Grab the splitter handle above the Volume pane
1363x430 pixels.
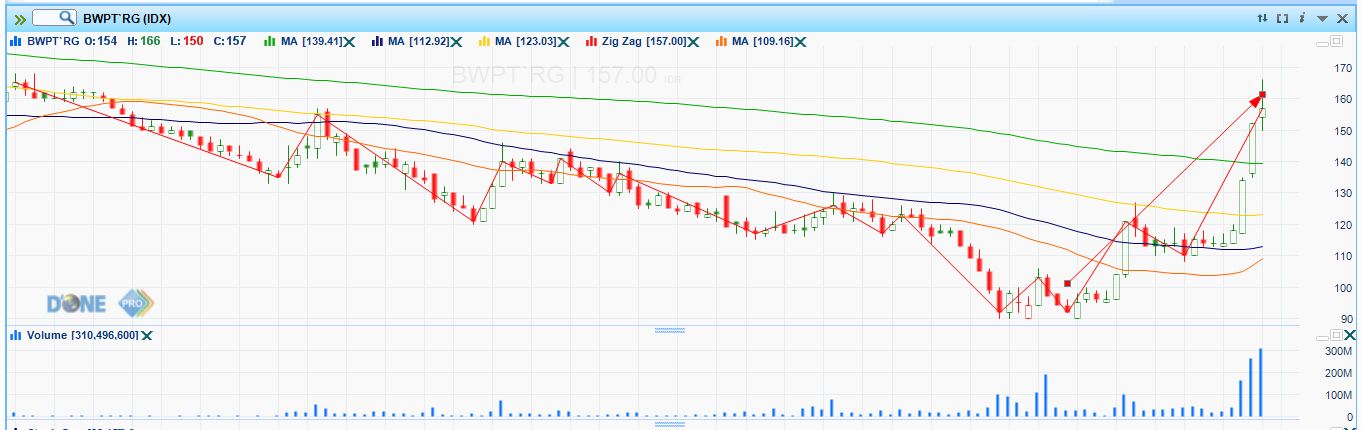pos(669,328)
